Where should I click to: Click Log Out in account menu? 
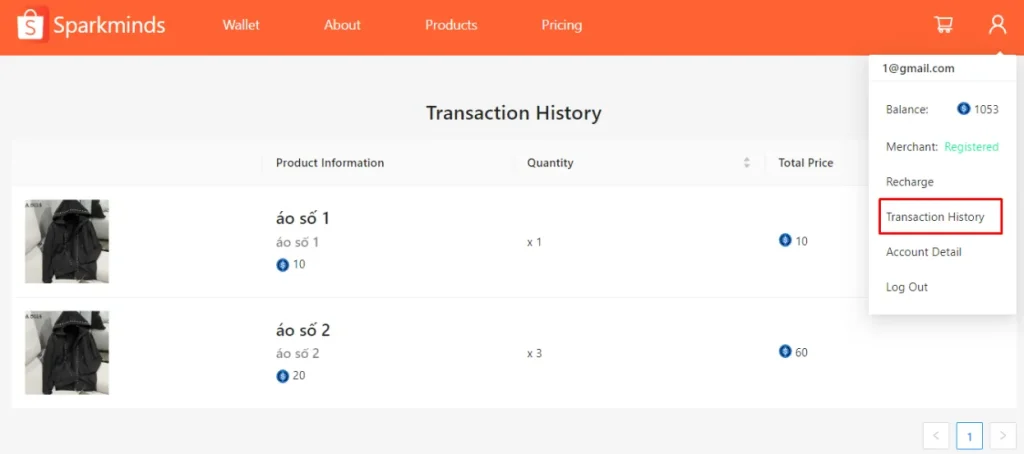906,287
